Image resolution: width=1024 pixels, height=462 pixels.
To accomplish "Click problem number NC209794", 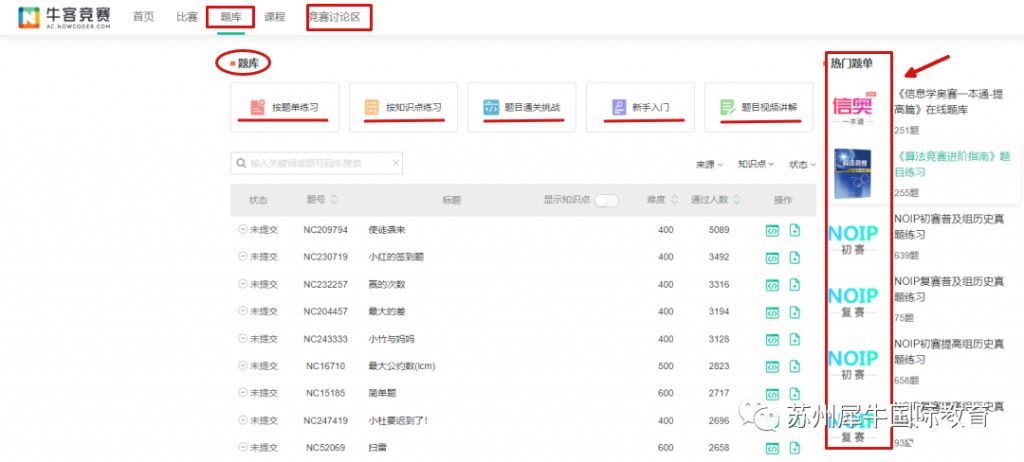I will click(325, 230).
